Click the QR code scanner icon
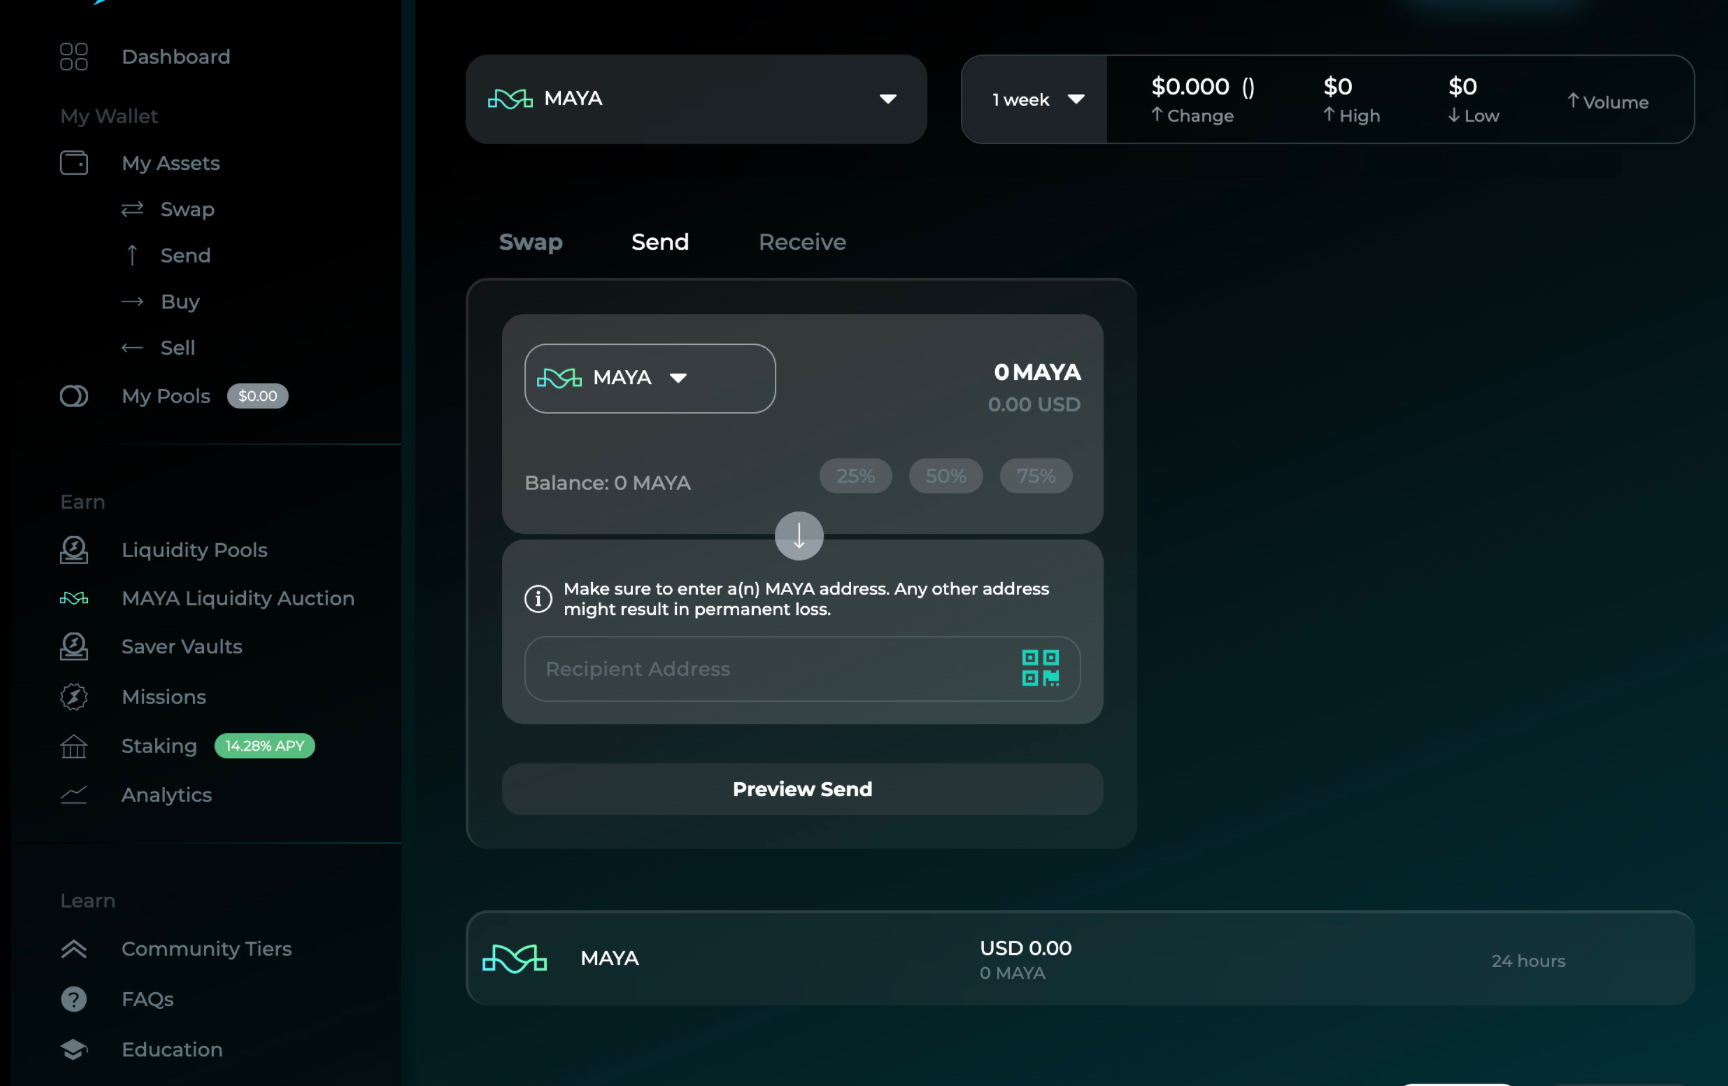 (1040, 668)
